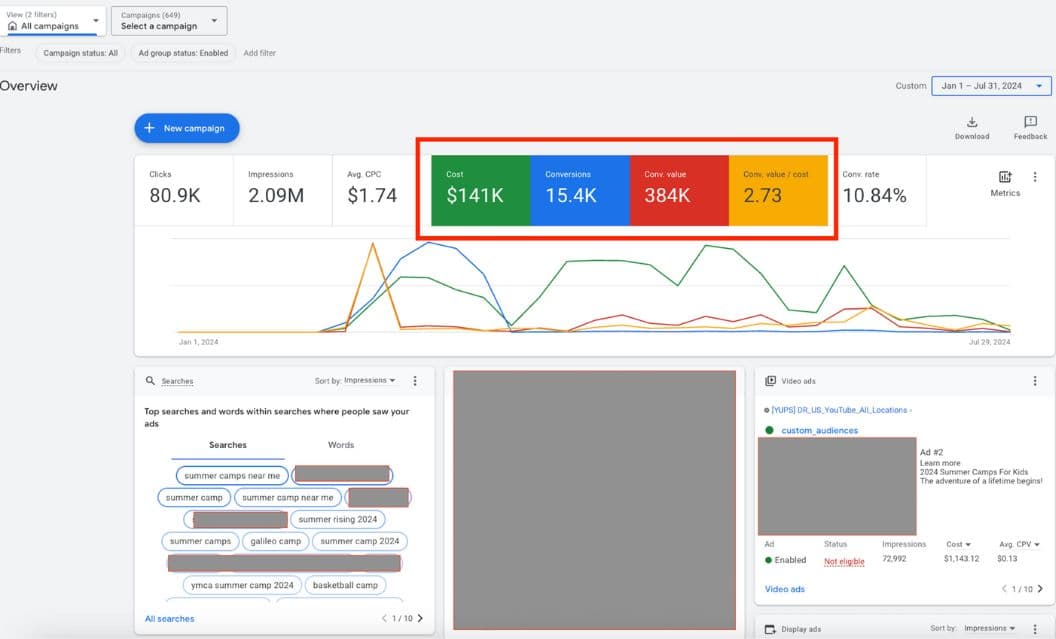Open the Searches card three-dot menu
Image resolution: width=1056 pixels, height=639 pixels.
(416, 381)
